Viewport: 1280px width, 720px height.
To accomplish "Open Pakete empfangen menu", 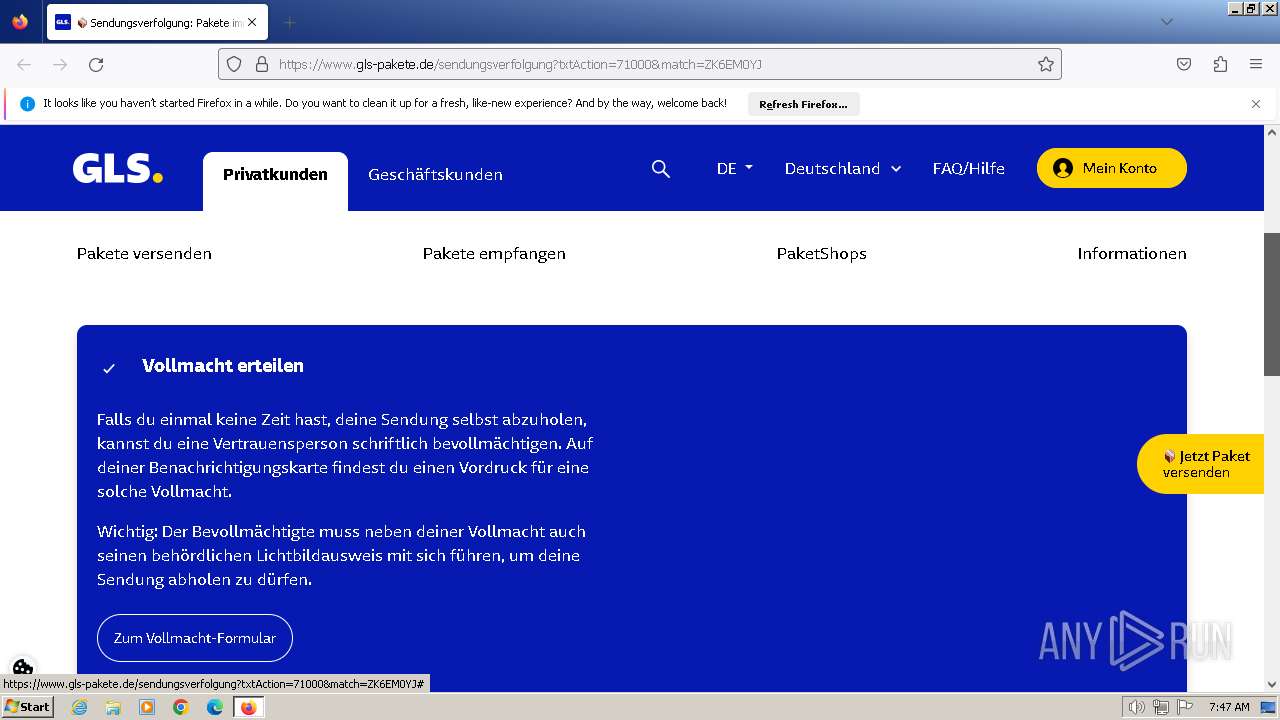I will pos(494,254).
